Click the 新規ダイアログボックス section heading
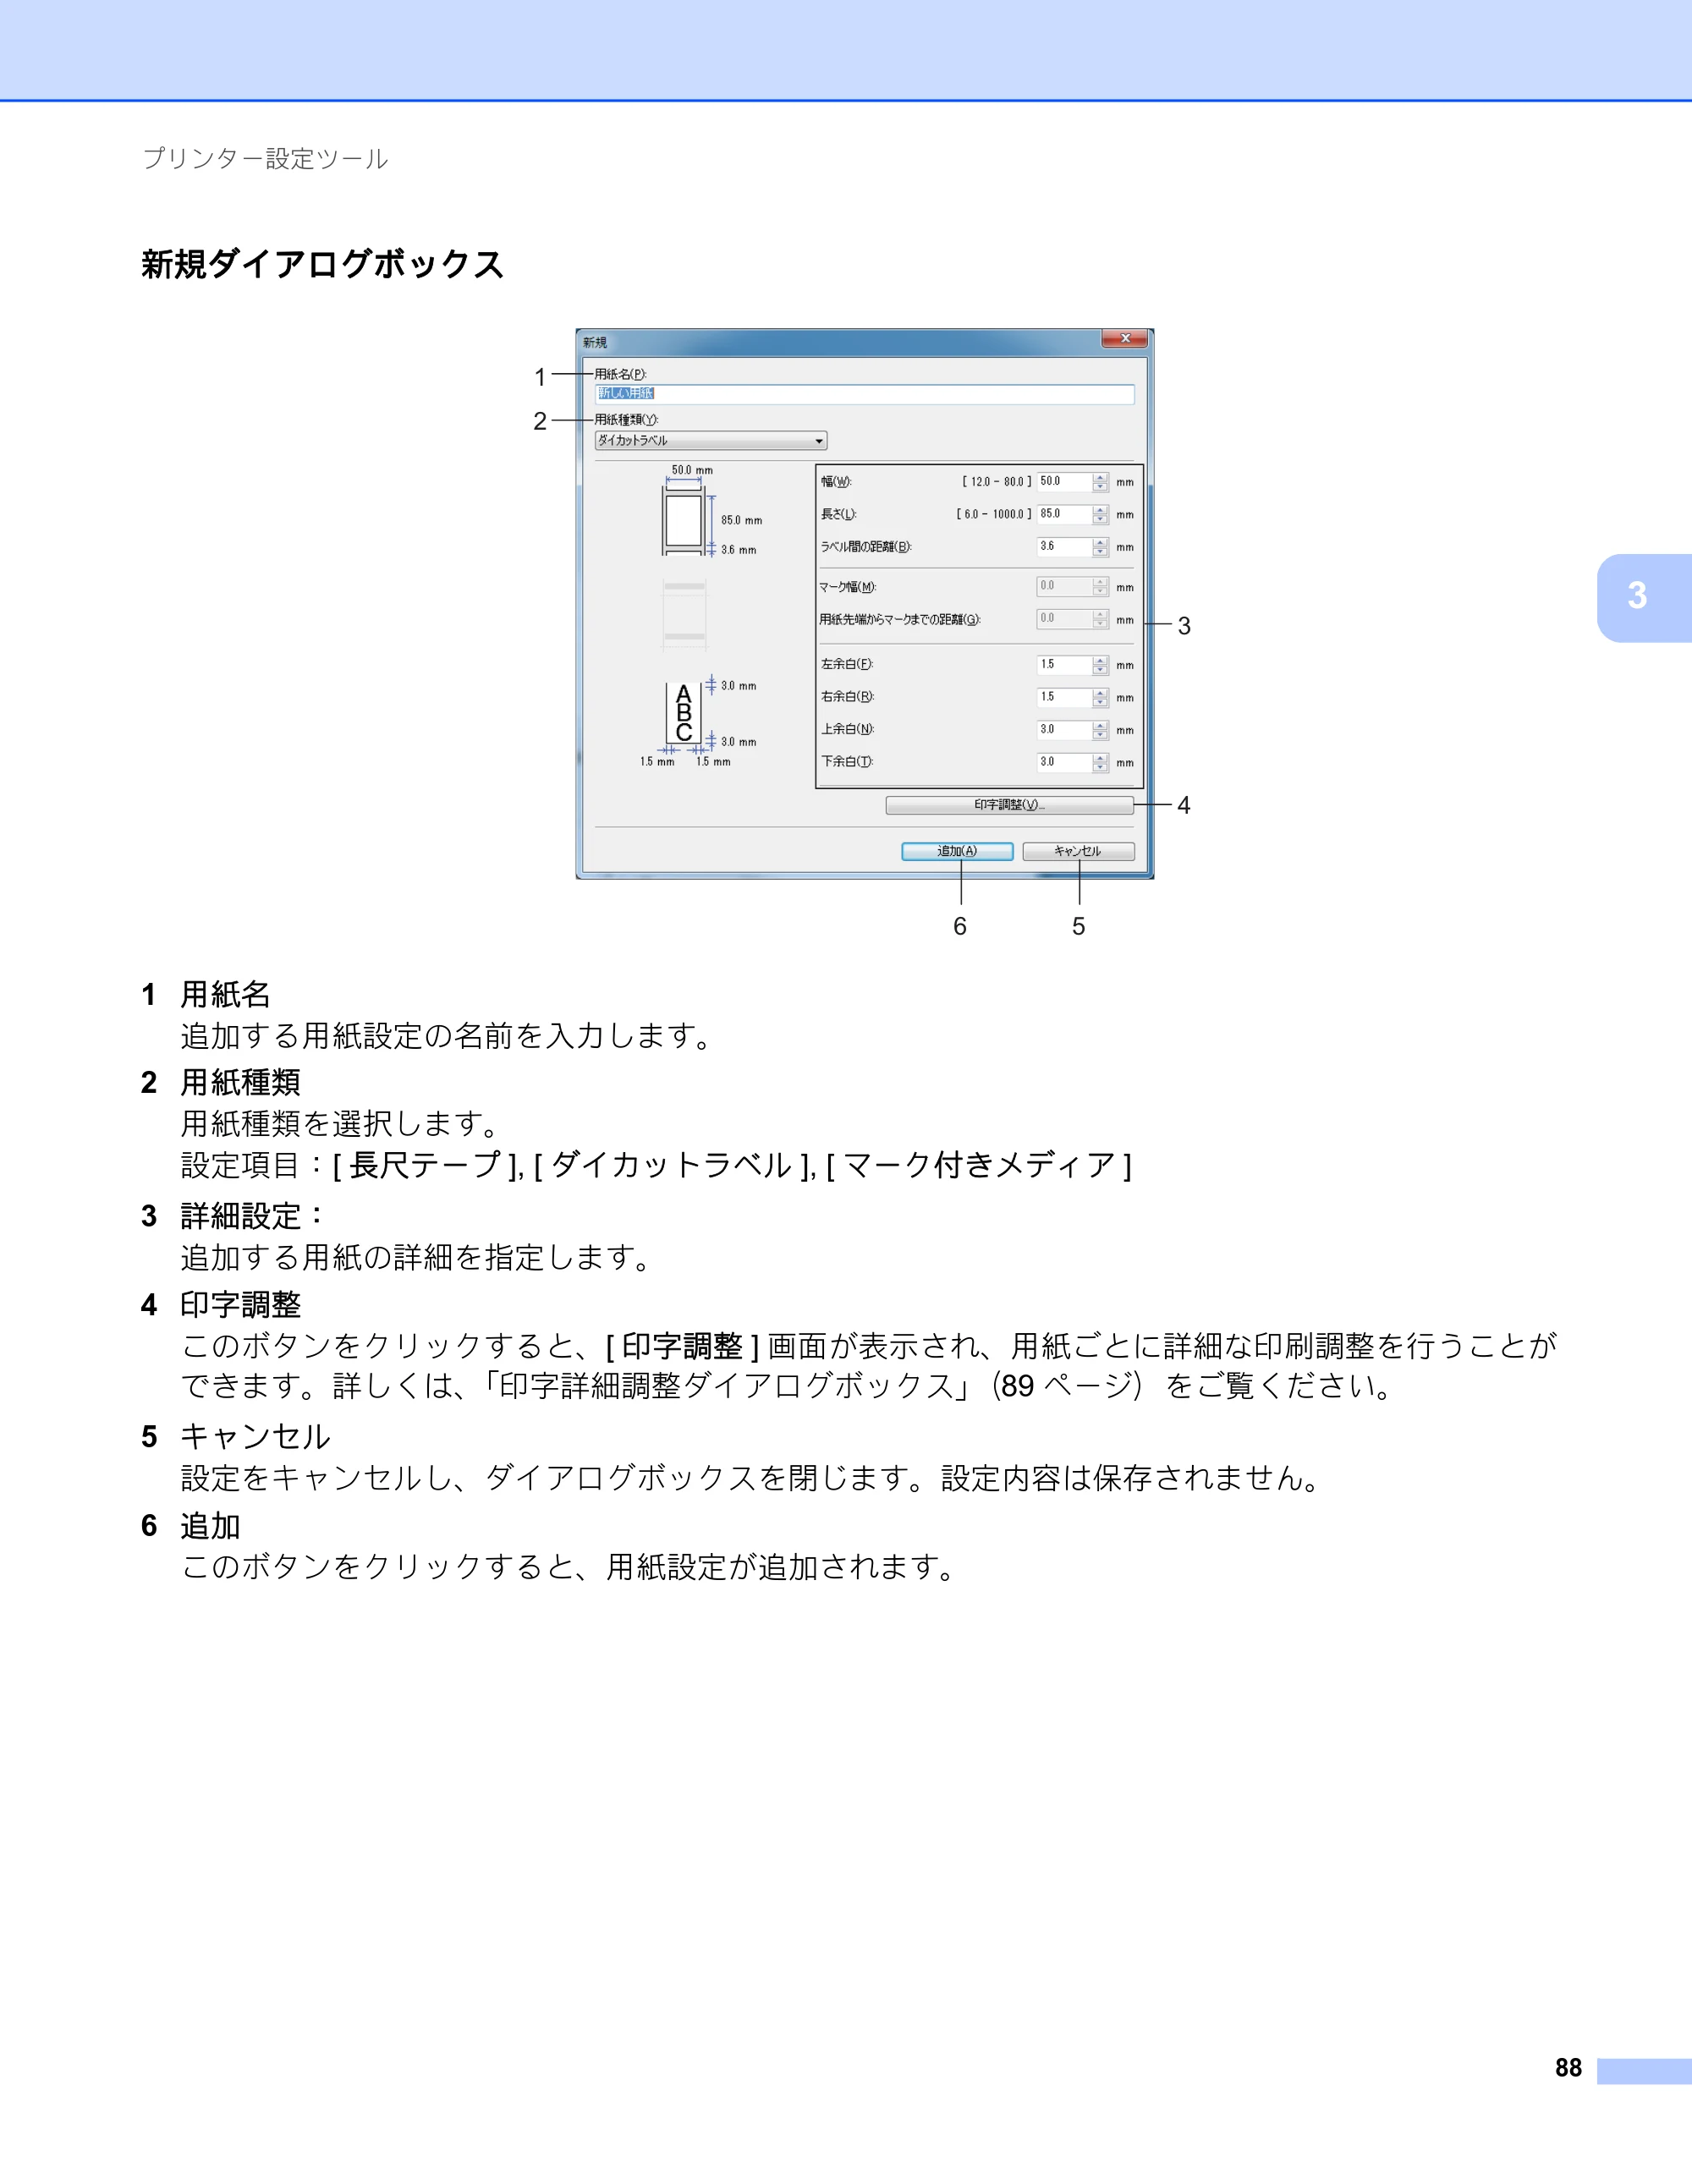1692x2184 pixels. click(x=322, y=264)
